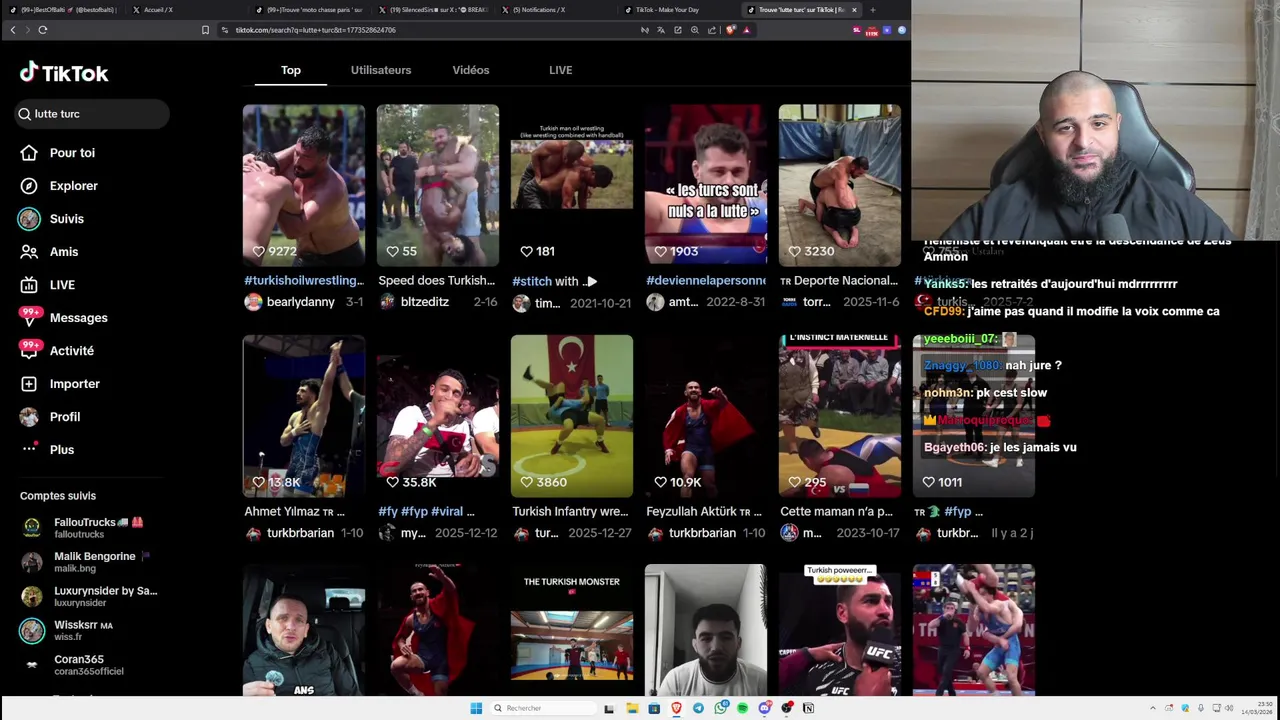1280x720 pixels.
Task: Open the Plus three-dots menu
Action: [x=29, y=449]
